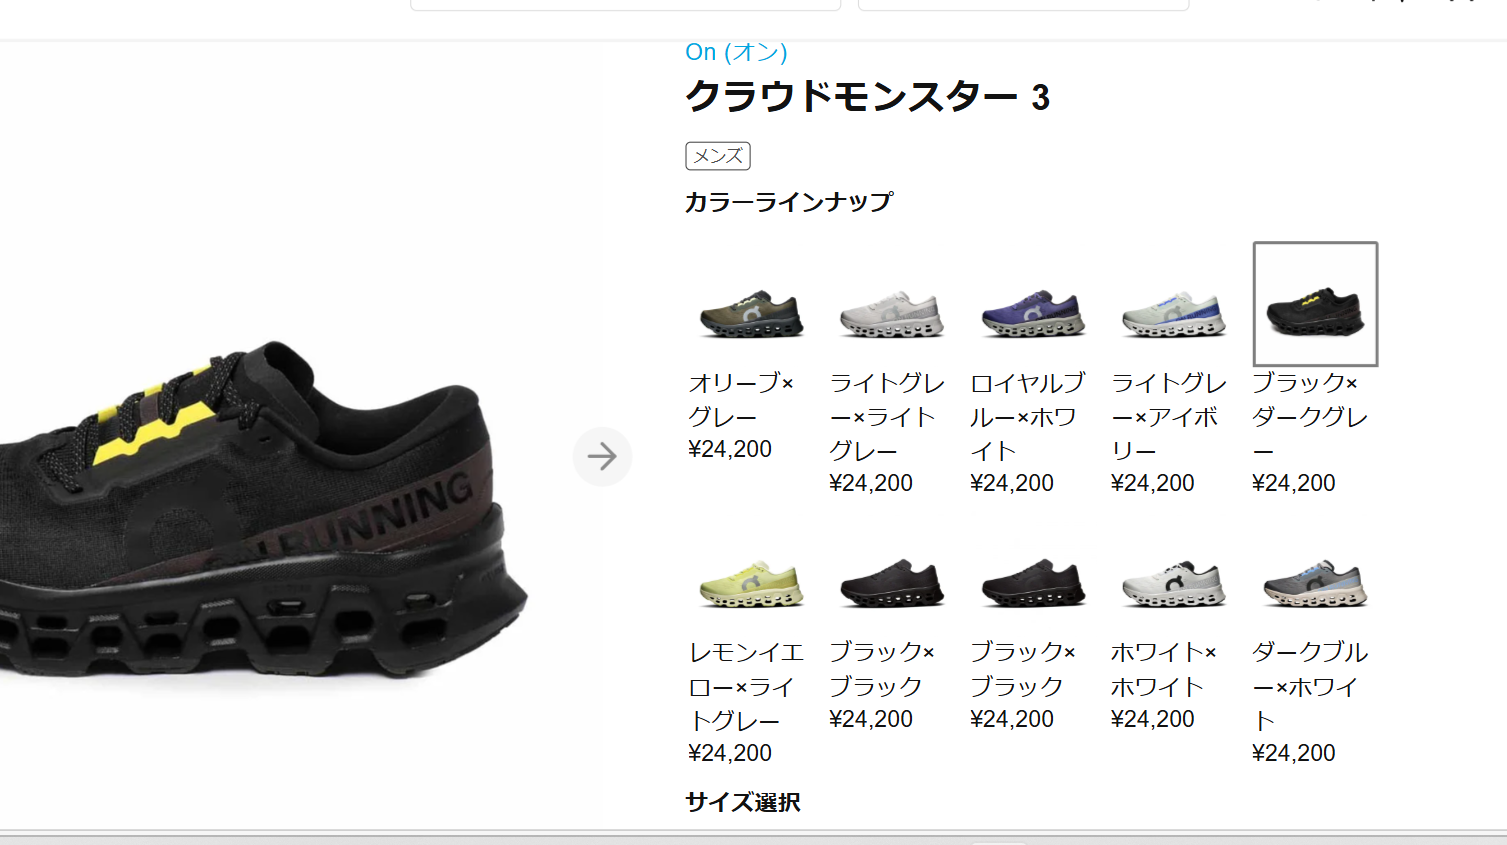
Task: Select the Light Grey×Ivory shoe thumbnail
Action: (1174, 314)
